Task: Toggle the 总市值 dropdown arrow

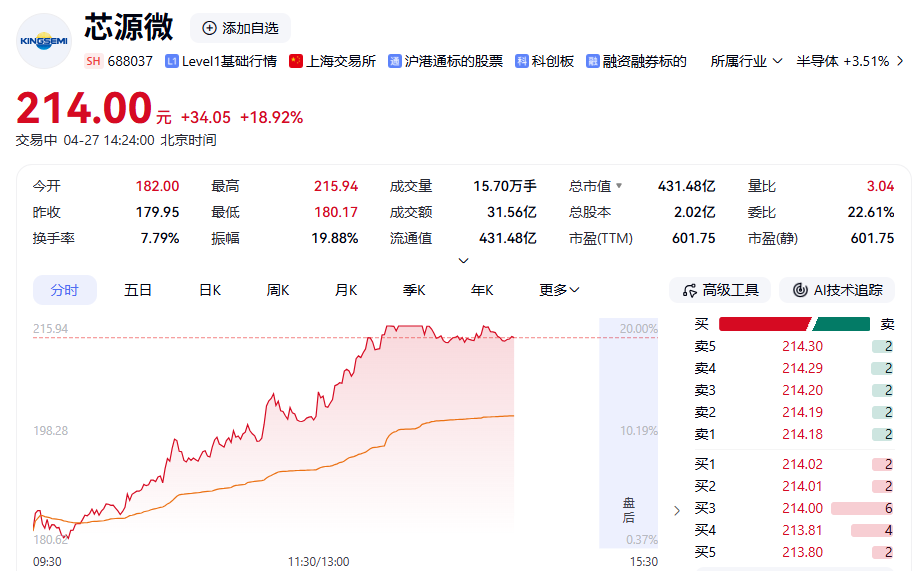Action: tap(619, 186)
